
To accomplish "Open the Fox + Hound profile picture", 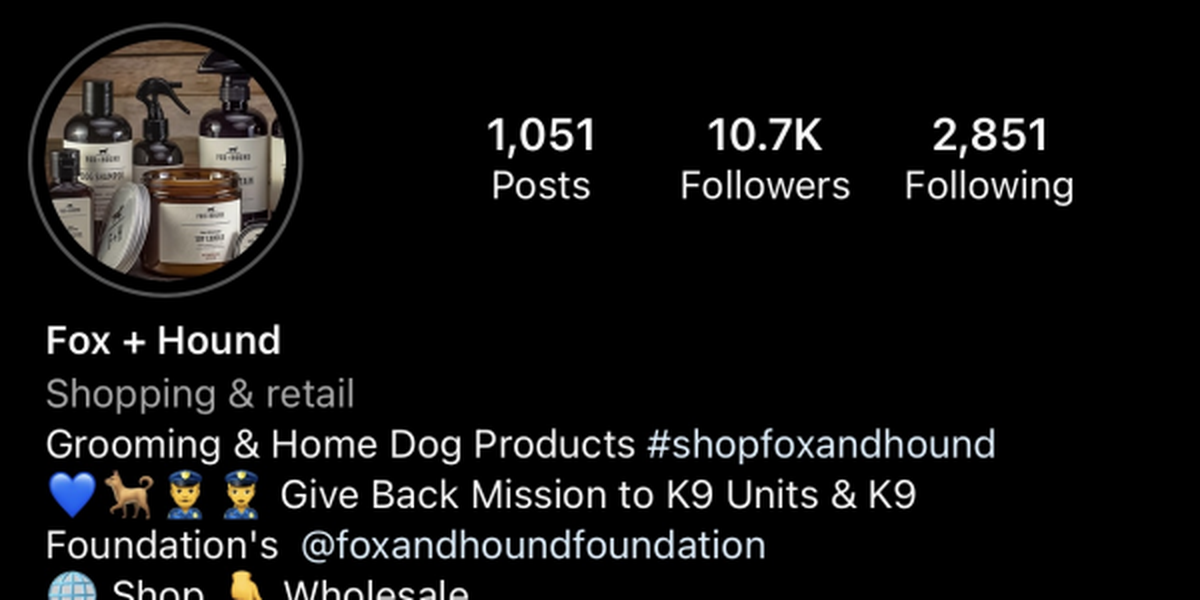I will tap(166, 160).
